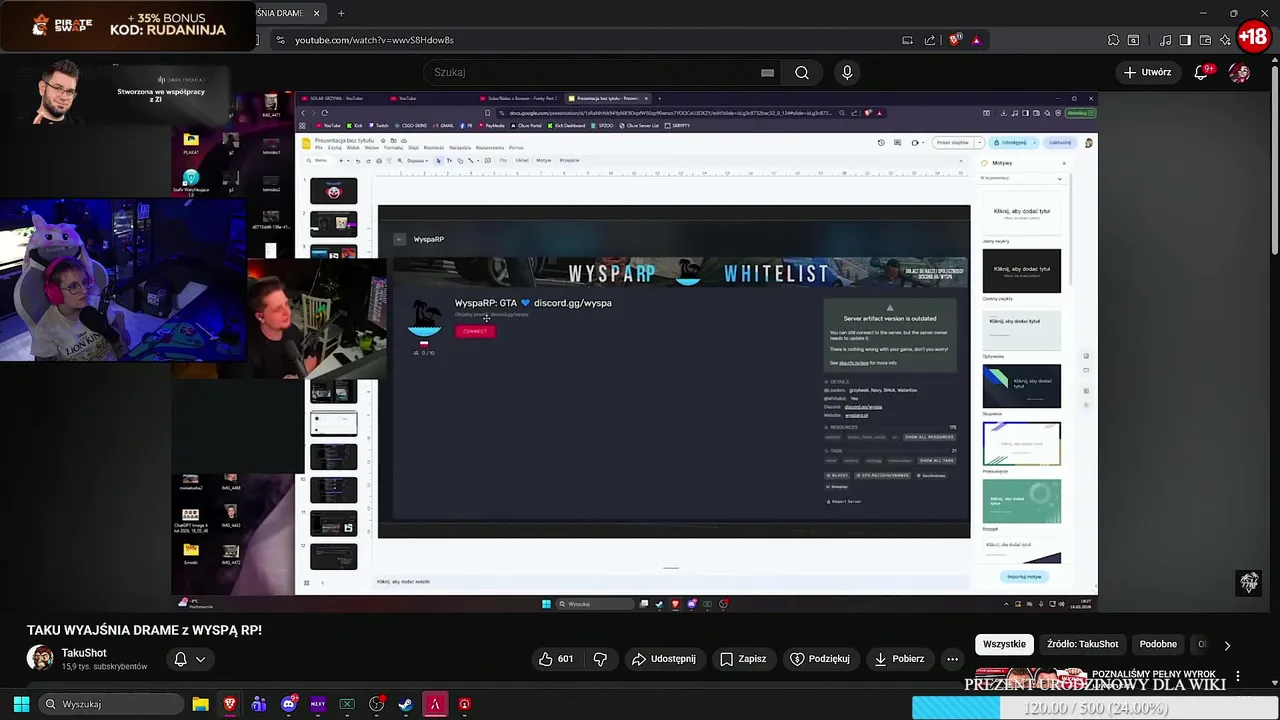Dislike this video
Viewport: 1280px width, 720px height.
pos(600,659)
